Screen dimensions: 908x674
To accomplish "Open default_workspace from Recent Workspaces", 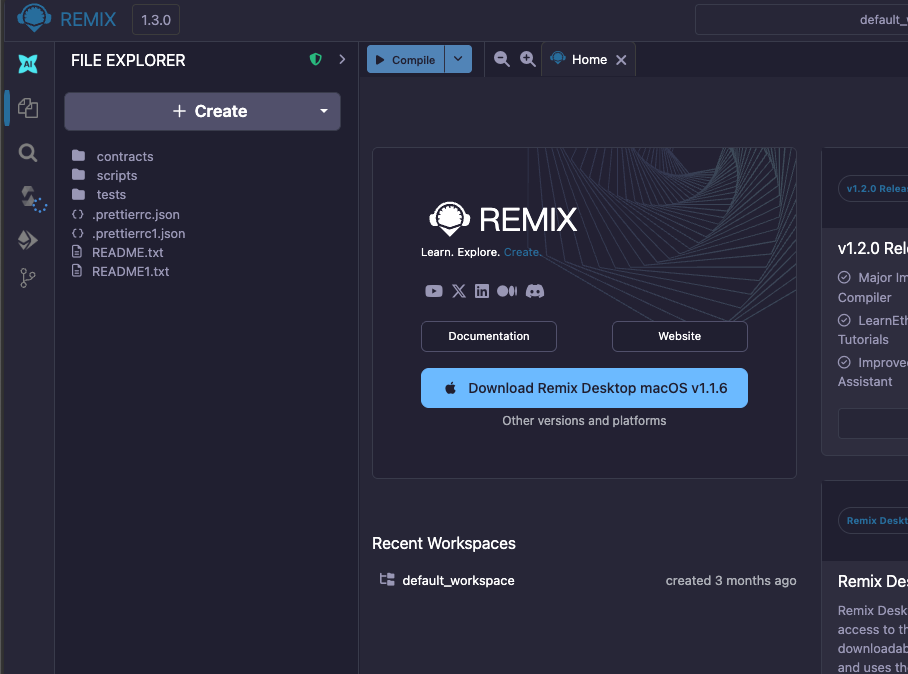I will 458,580.
